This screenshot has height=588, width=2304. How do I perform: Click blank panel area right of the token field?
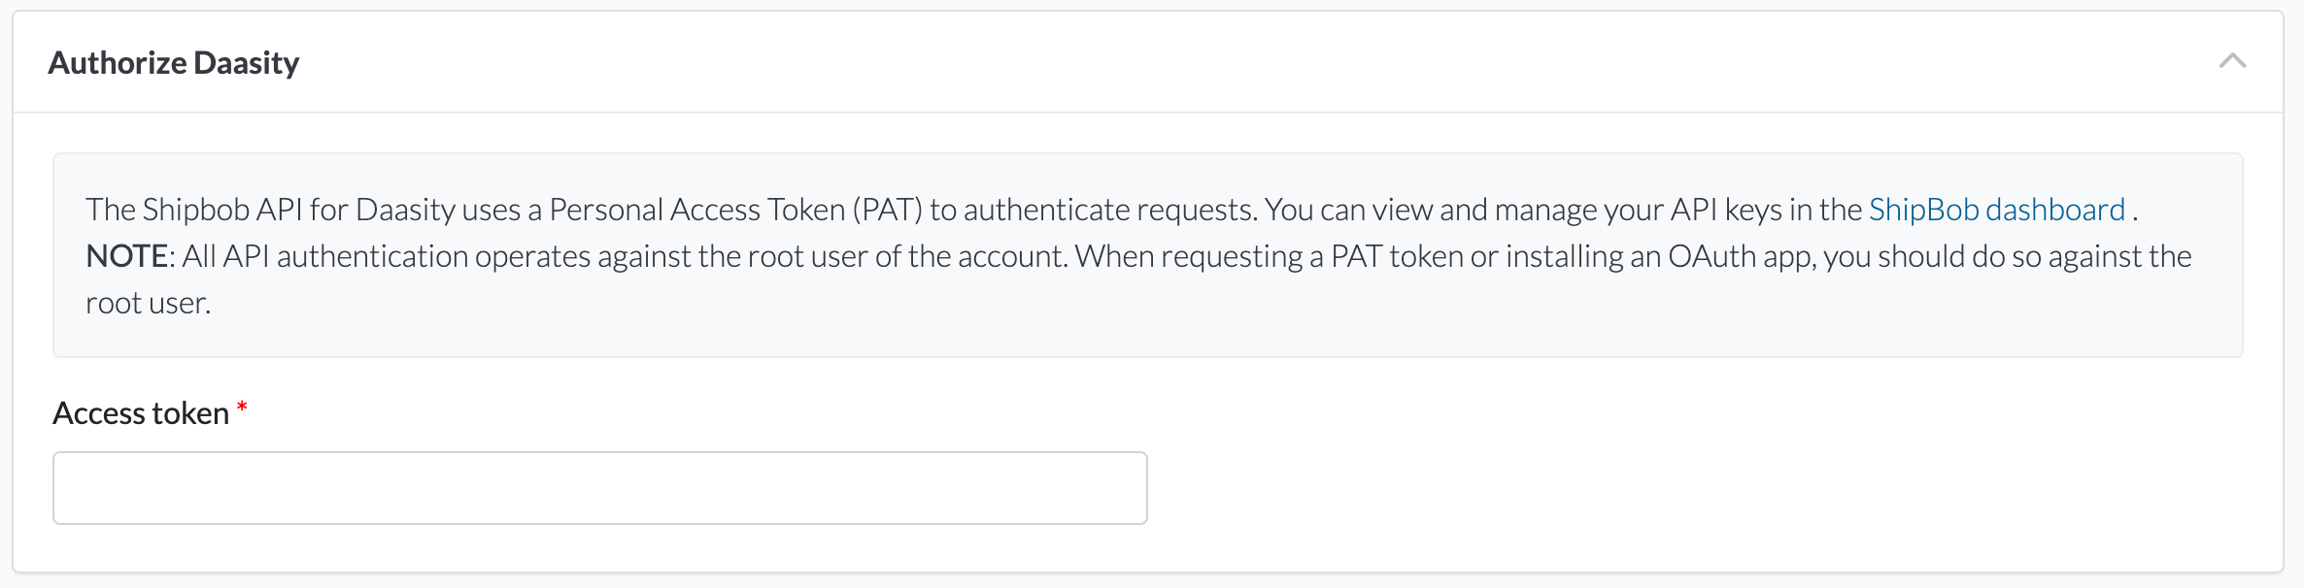click(x=1700, y=488)
